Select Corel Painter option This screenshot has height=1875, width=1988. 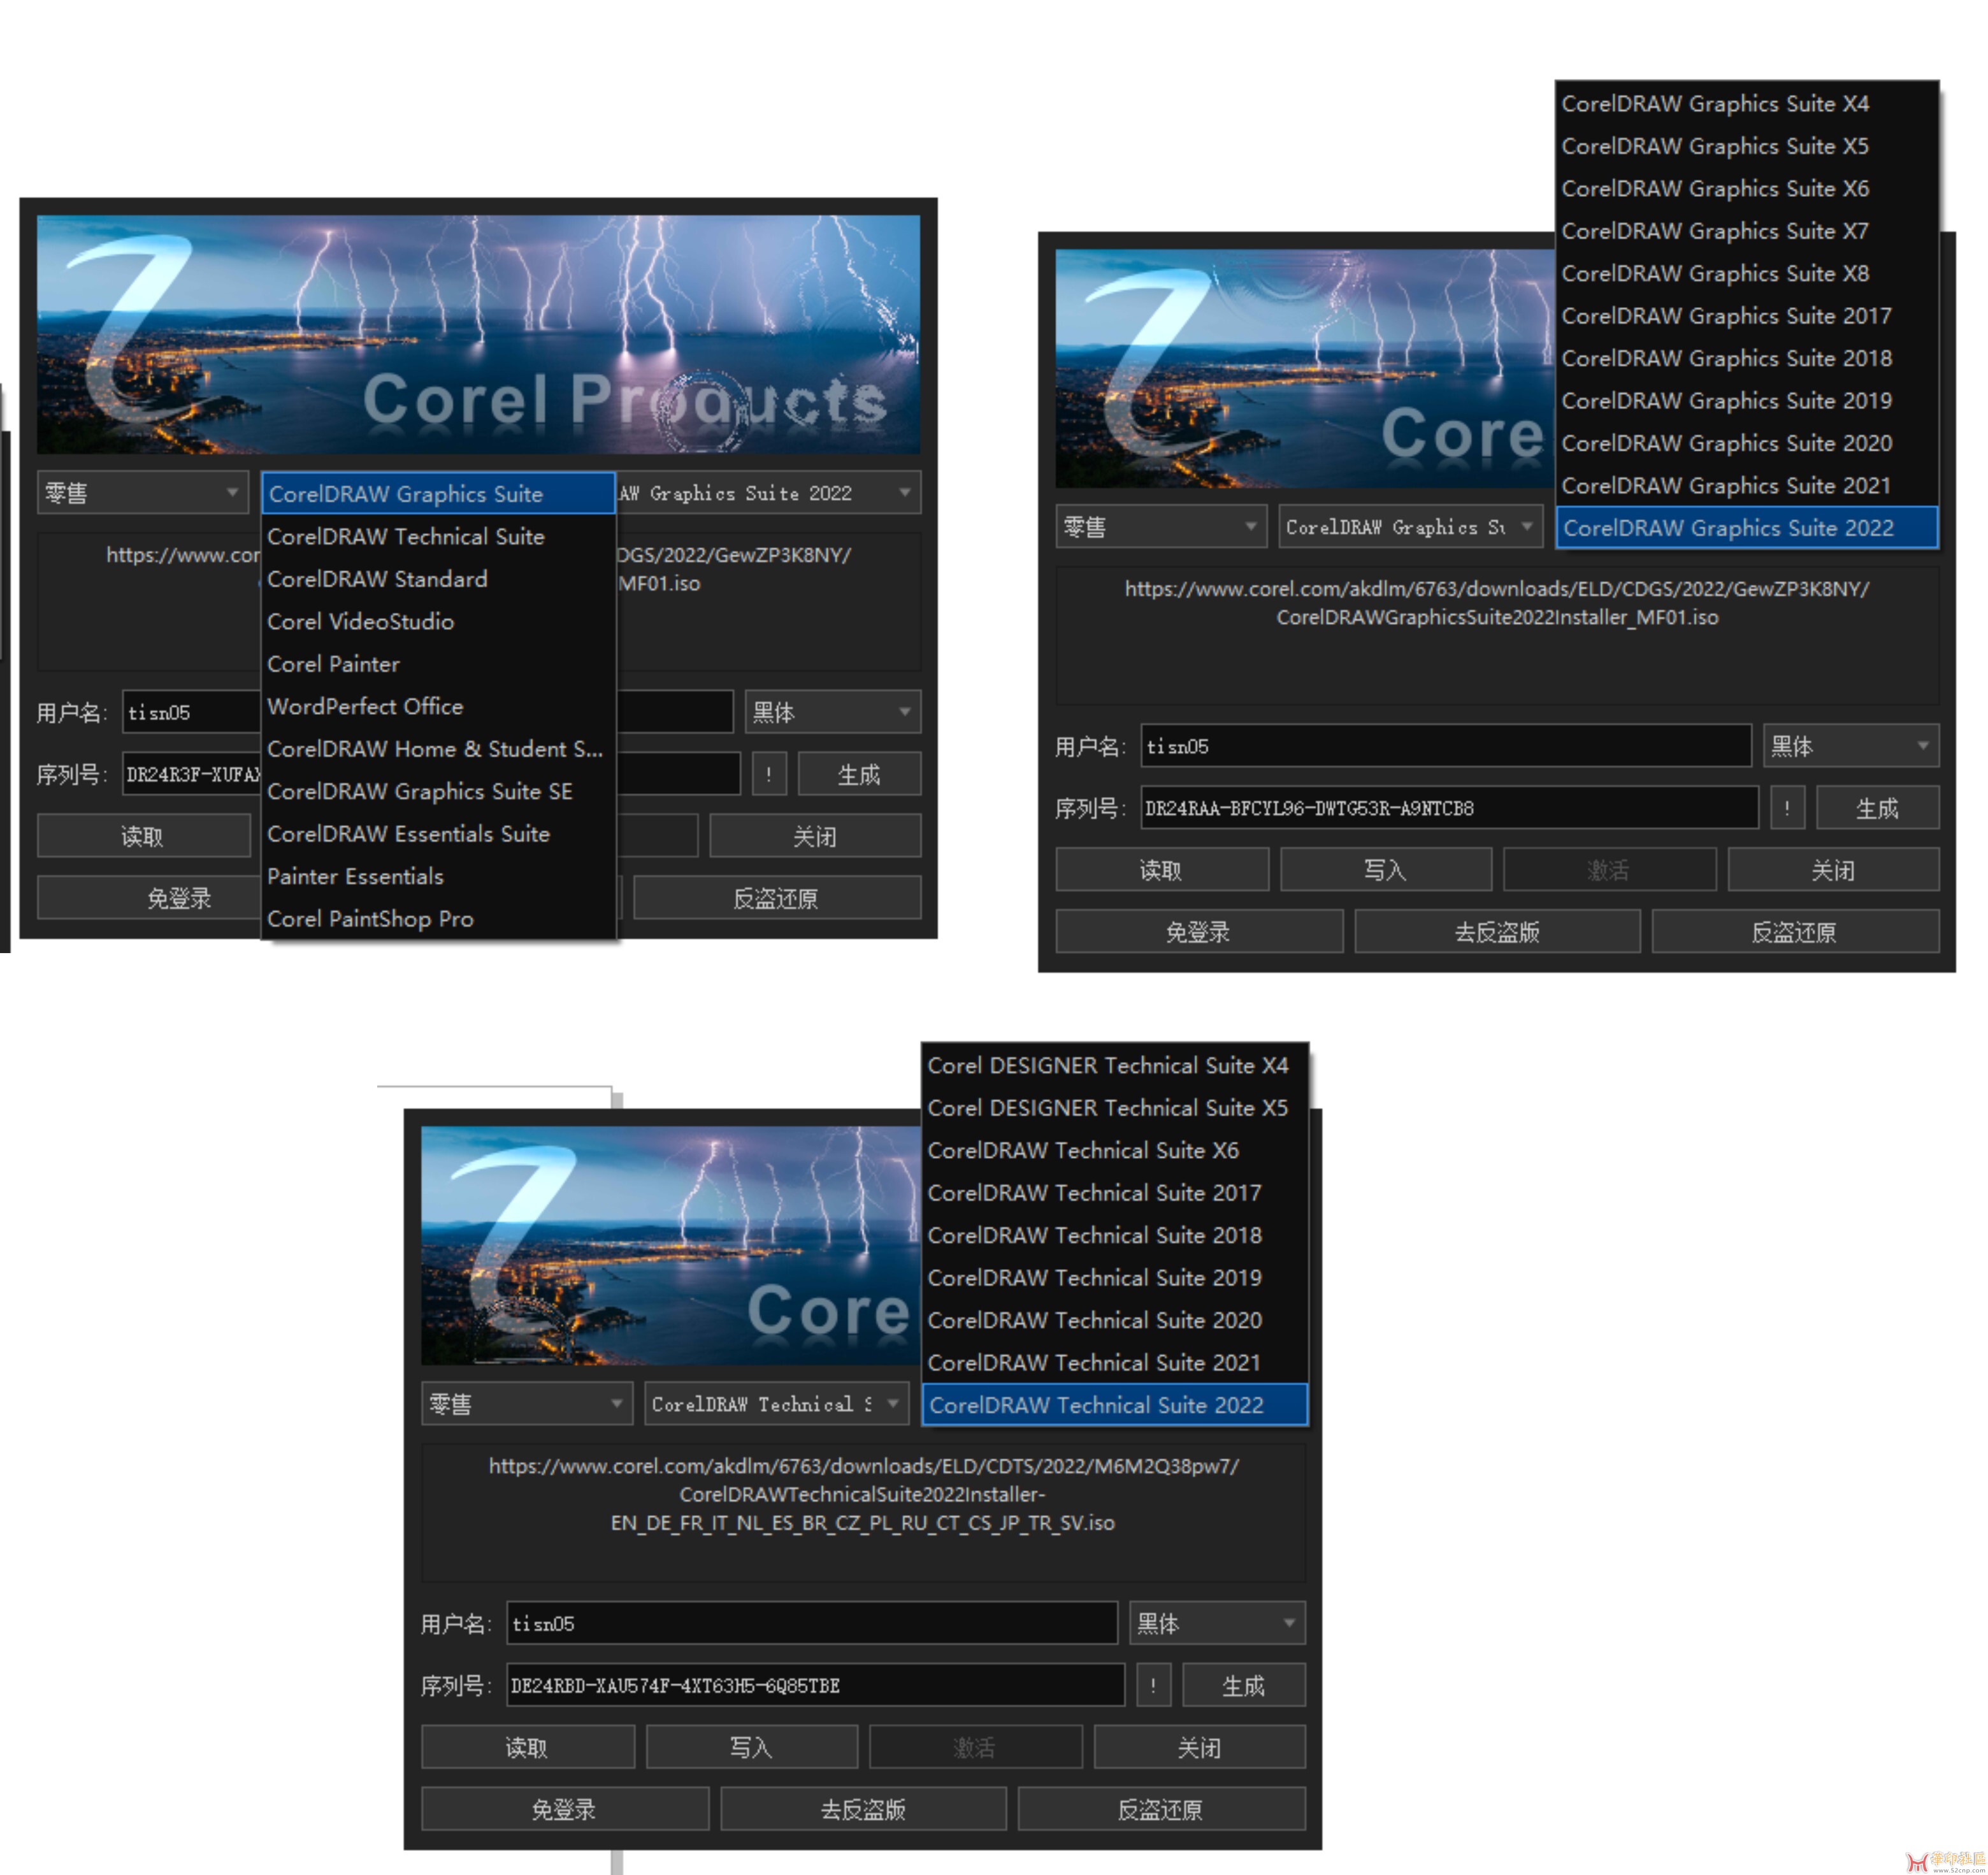438,664
